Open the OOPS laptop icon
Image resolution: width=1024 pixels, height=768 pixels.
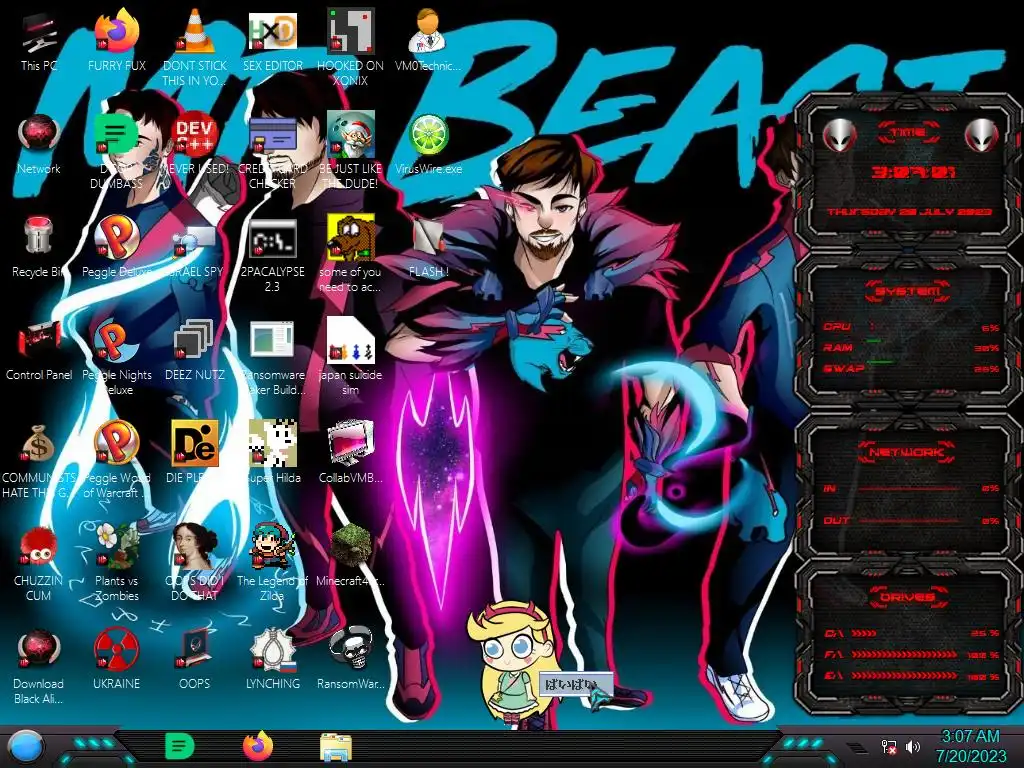point(194,649)
